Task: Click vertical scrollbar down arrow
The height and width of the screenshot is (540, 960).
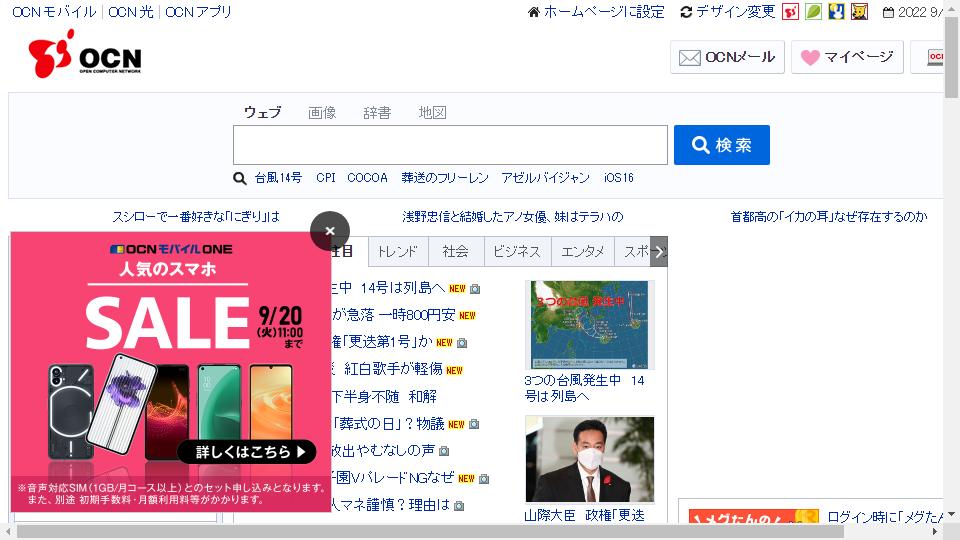Action: [x=951, y=514]
